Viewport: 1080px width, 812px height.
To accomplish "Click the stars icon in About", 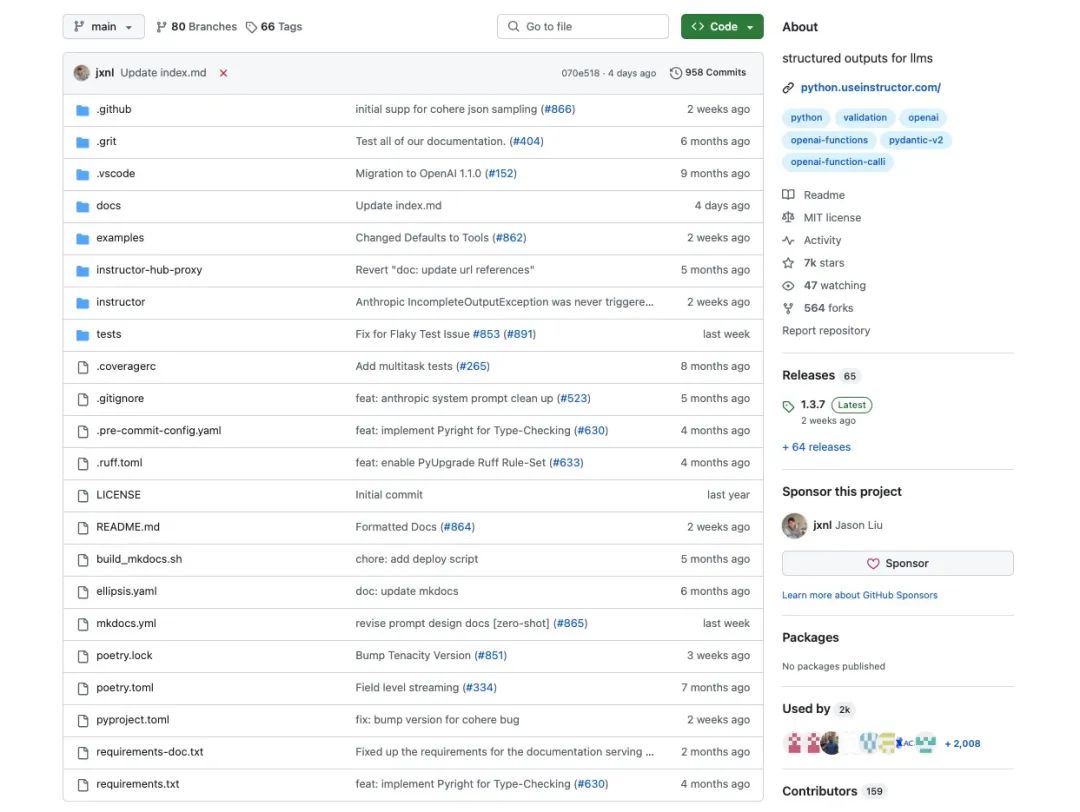I will point(788,263).
